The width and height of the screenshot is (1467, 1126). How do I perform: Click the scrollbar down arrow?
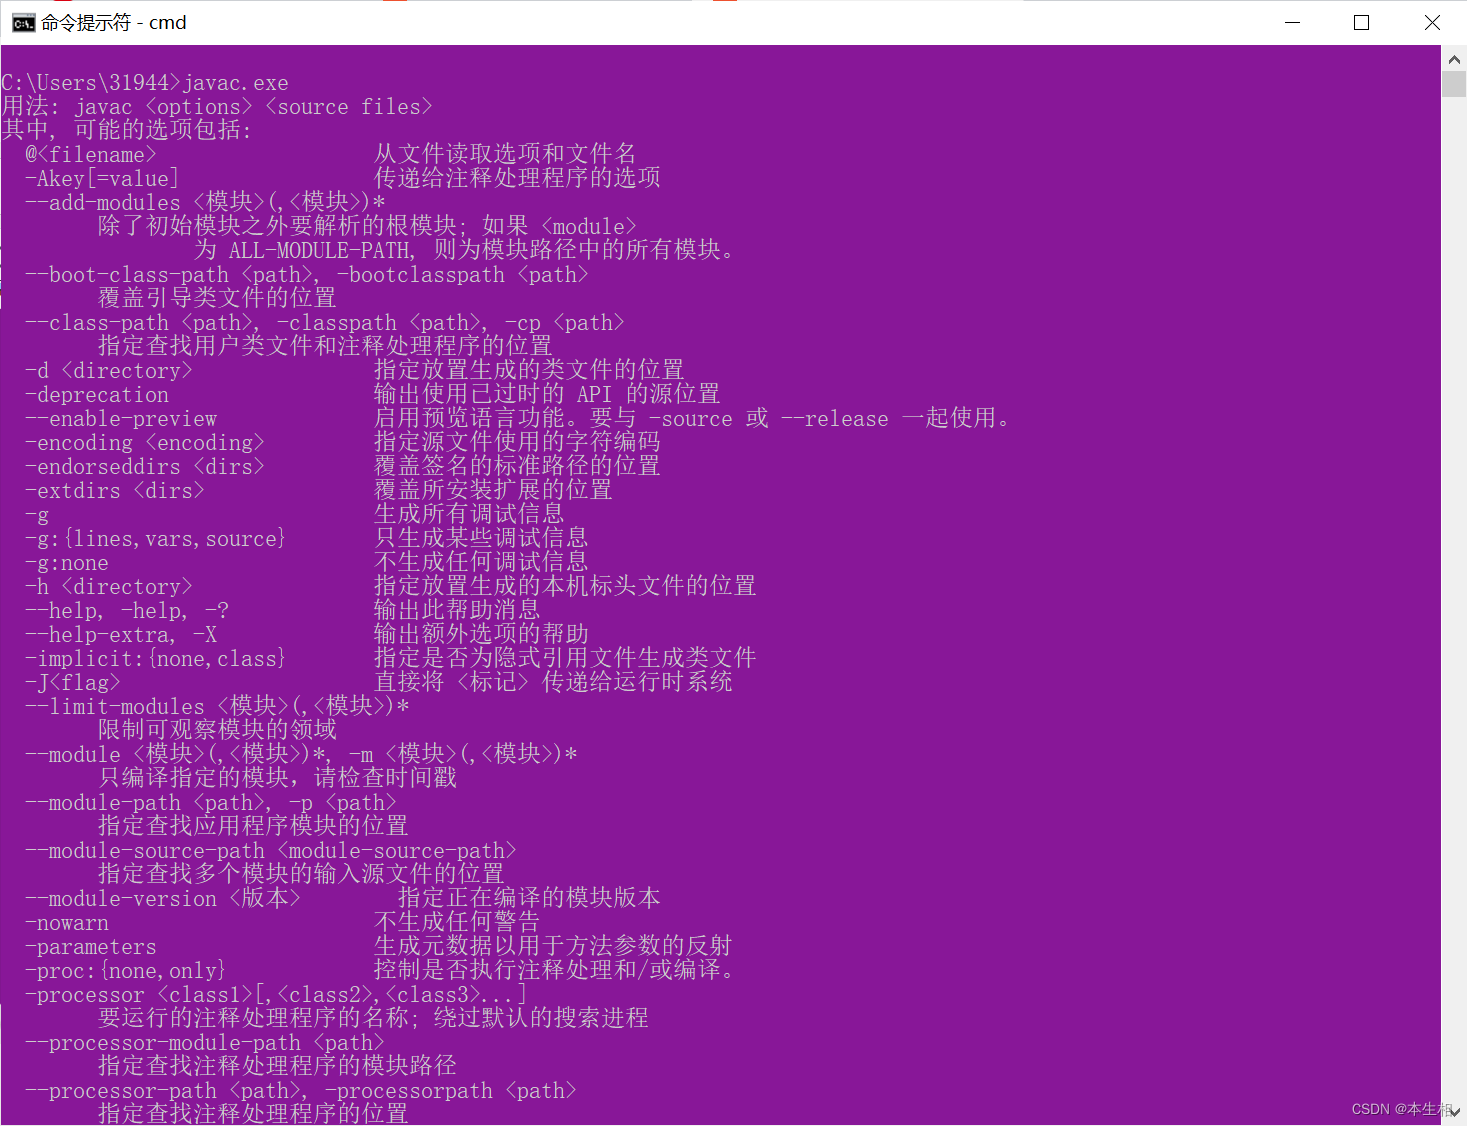1454,1112
